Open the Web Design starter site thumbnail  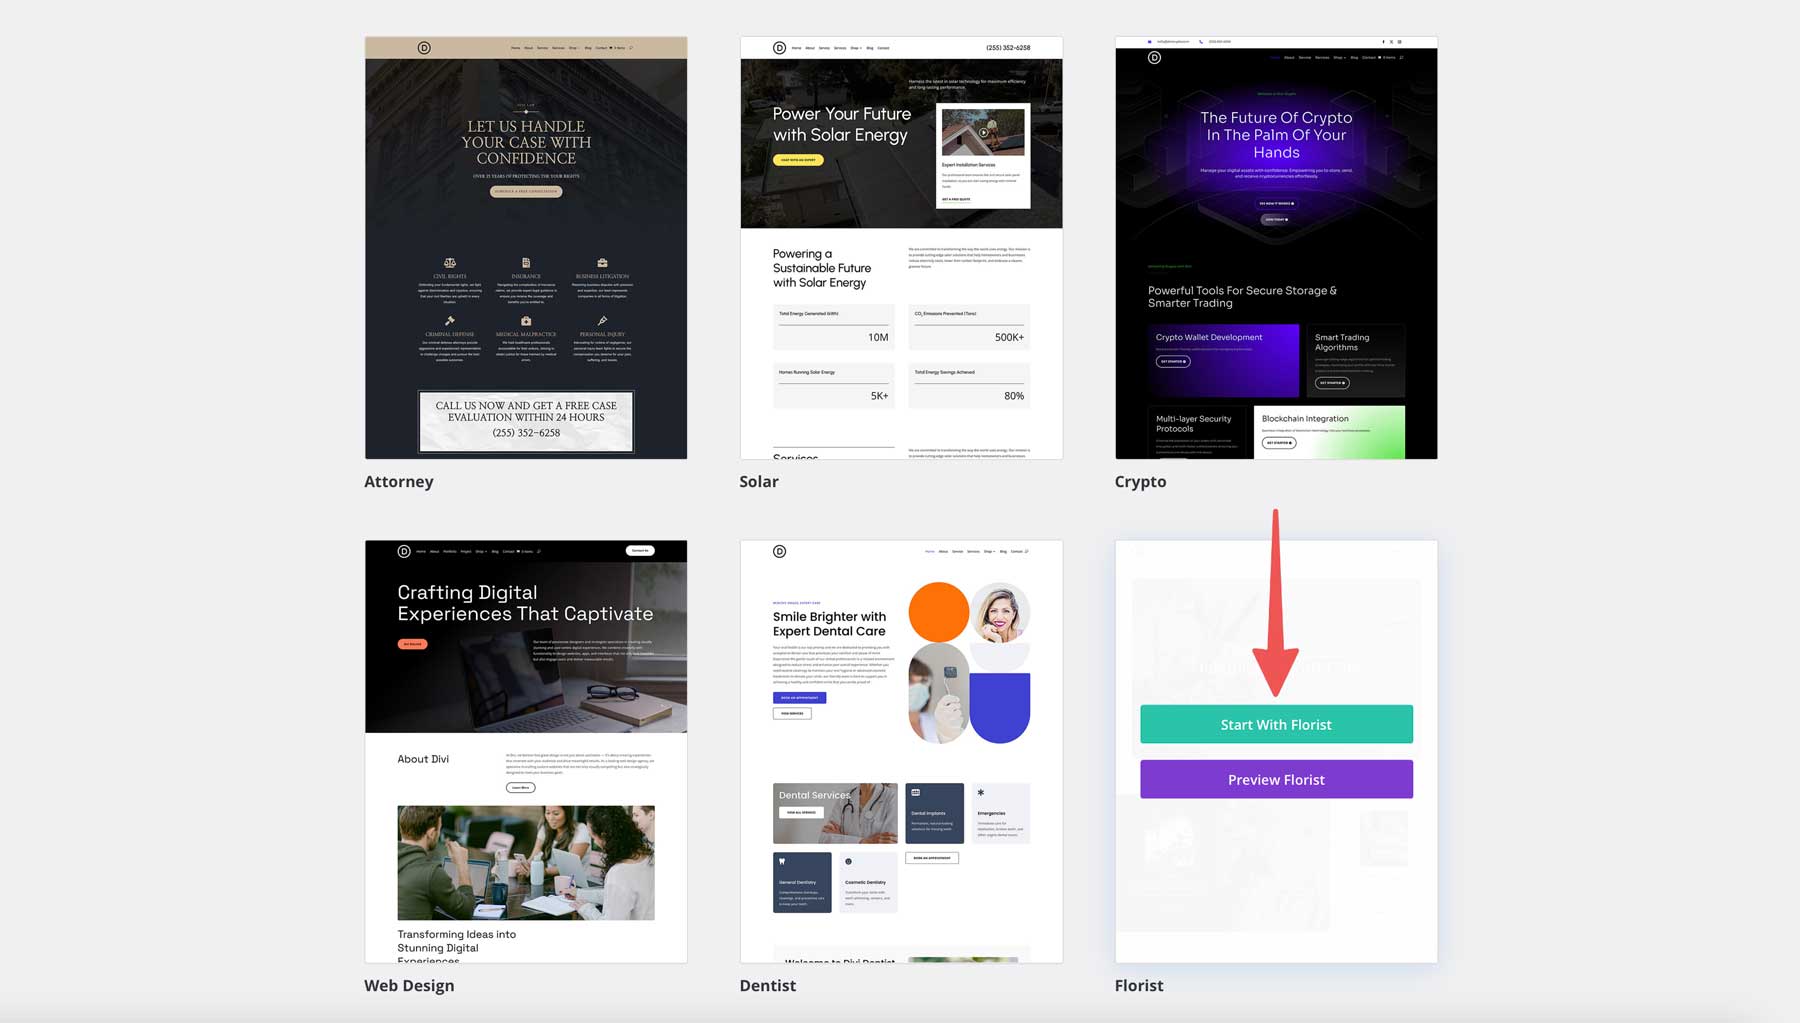pos(526,752)
